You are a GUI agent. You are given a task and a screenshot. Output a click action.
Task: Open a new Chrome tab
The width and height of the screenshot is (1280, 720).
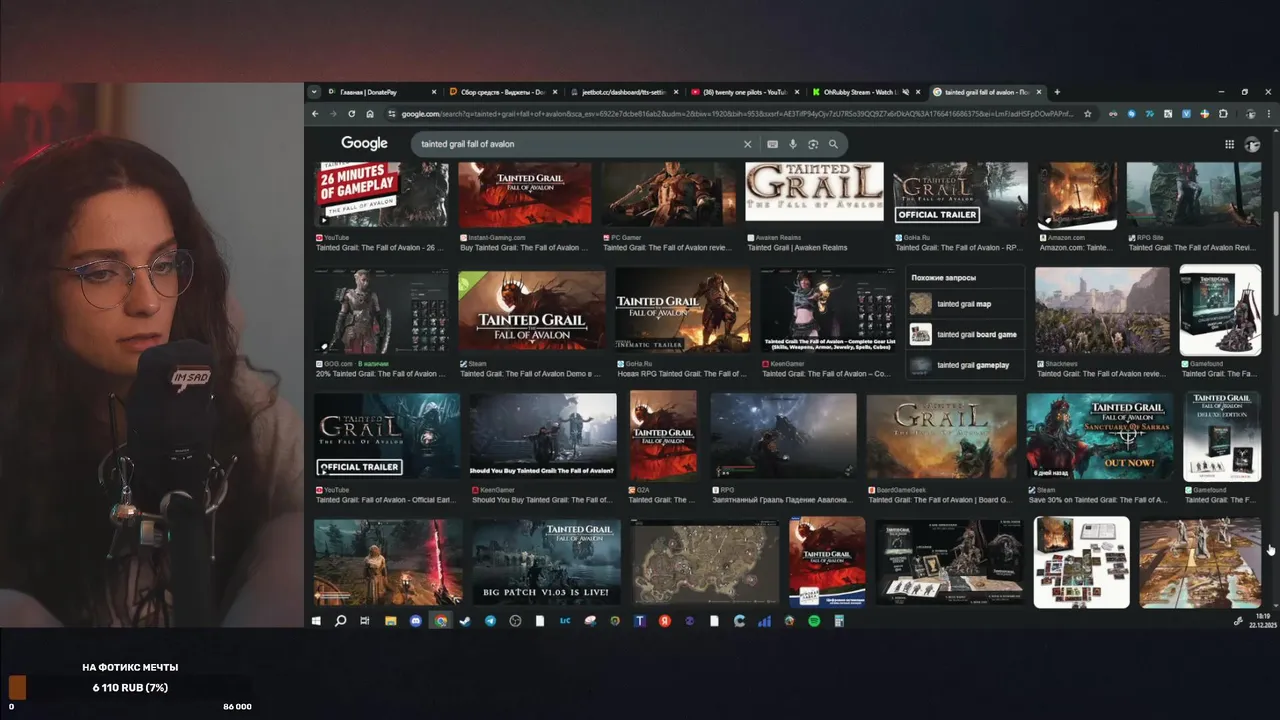[1057, 92]
